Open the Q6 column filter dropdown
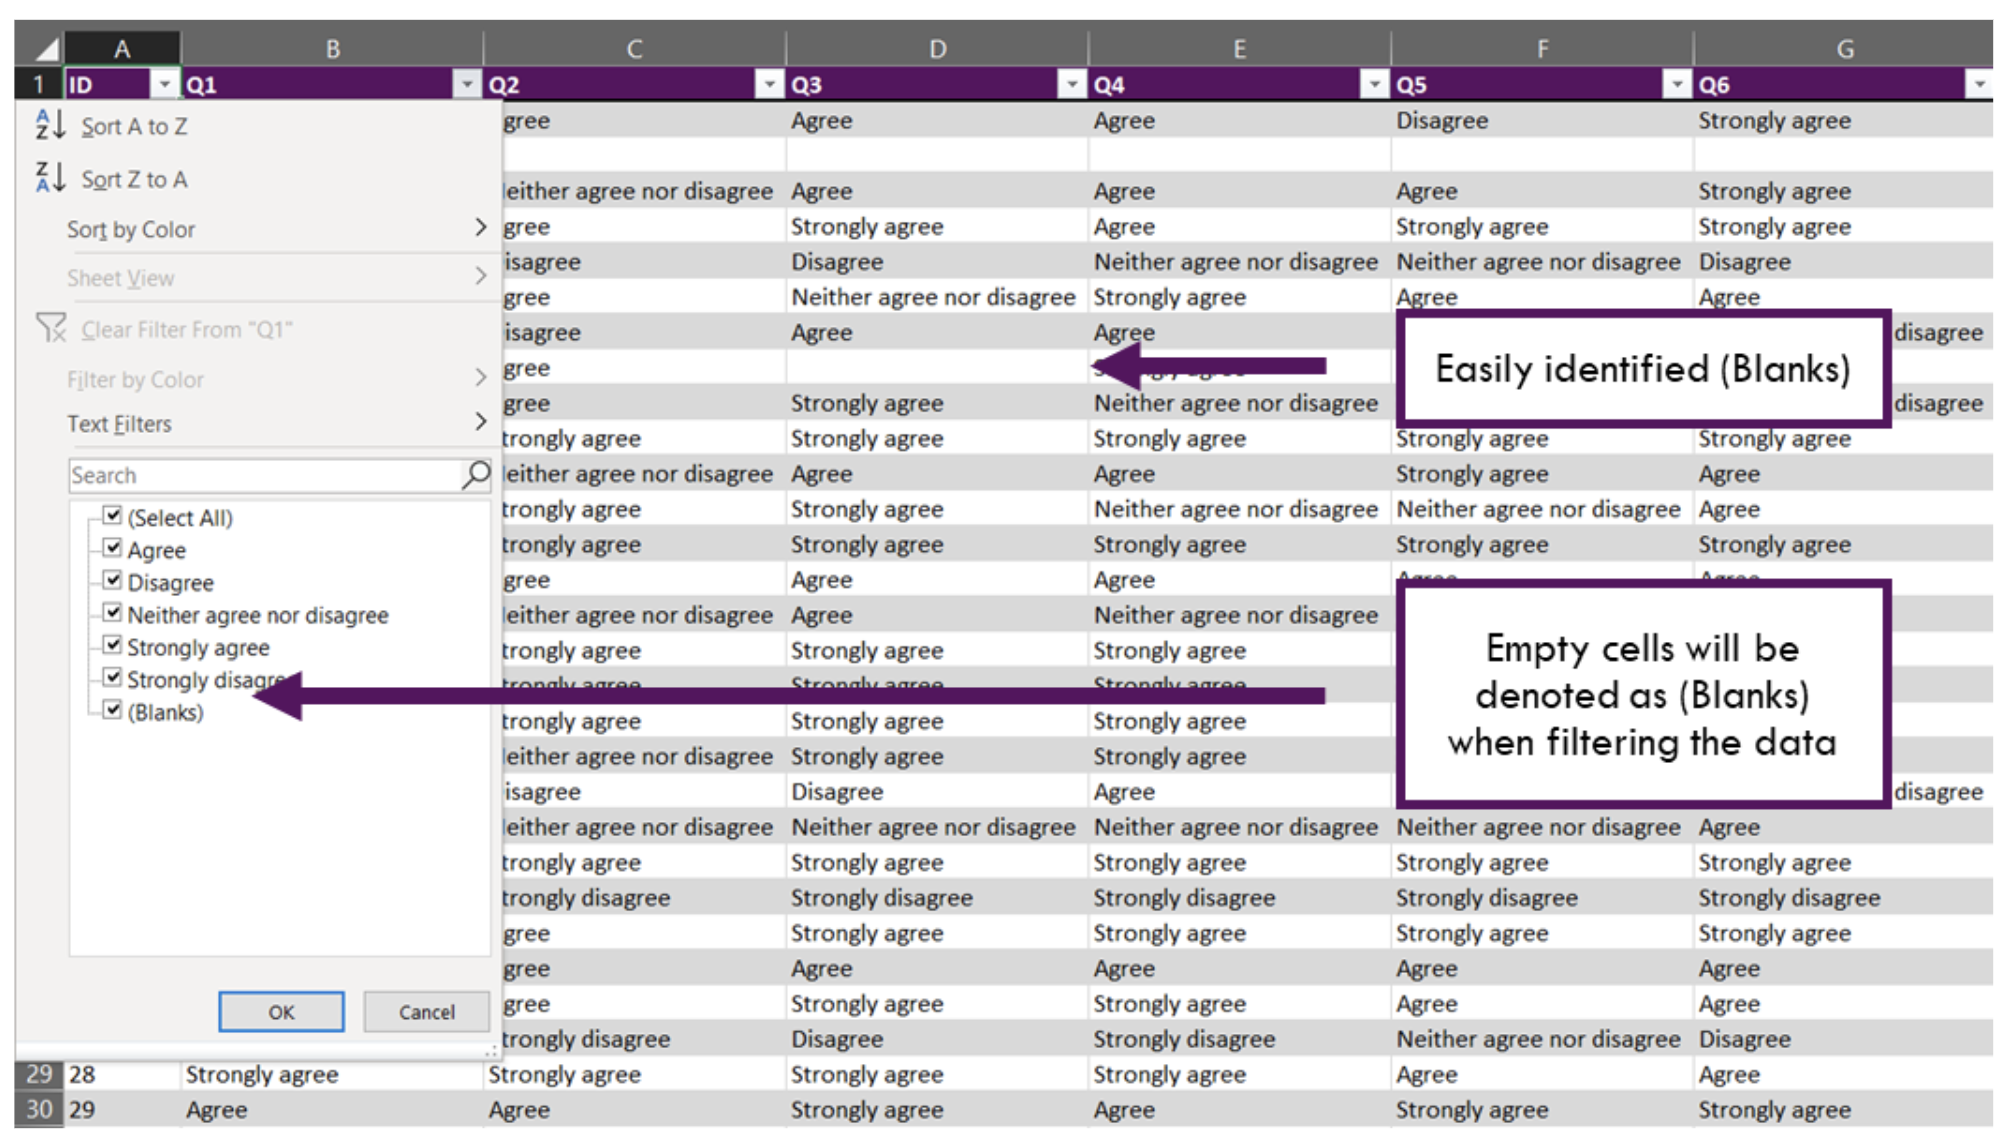 [x=1981, y=84]
